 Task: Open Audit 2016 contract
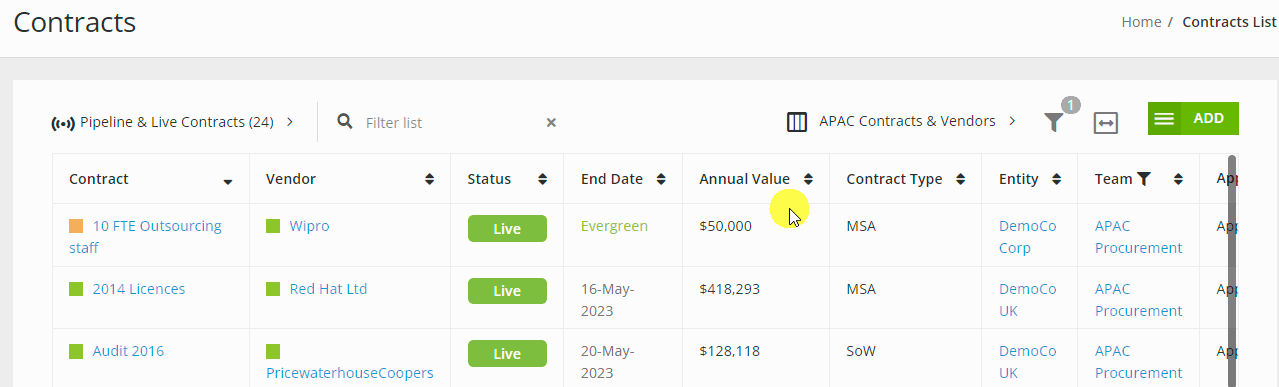coord(128,351)
